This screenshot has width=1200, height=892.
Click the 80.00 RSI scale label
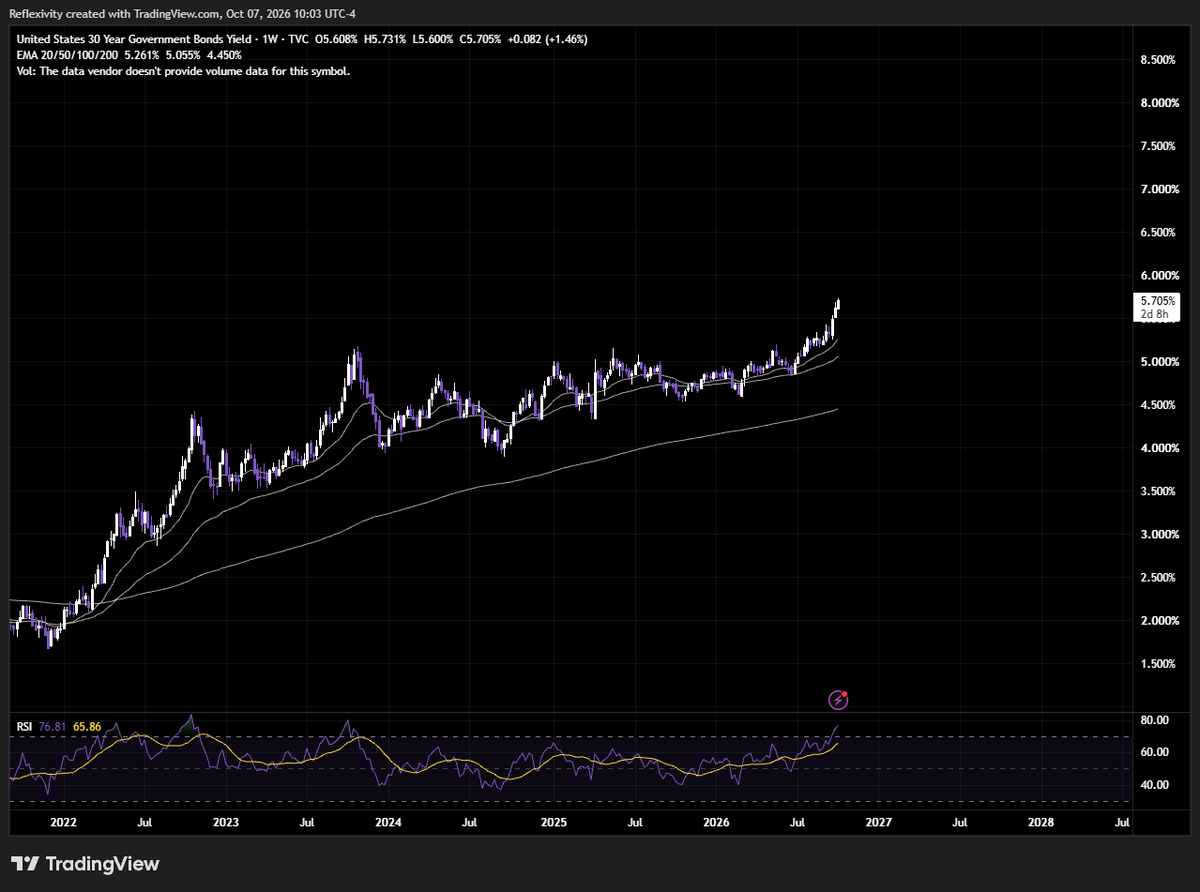1154,720
